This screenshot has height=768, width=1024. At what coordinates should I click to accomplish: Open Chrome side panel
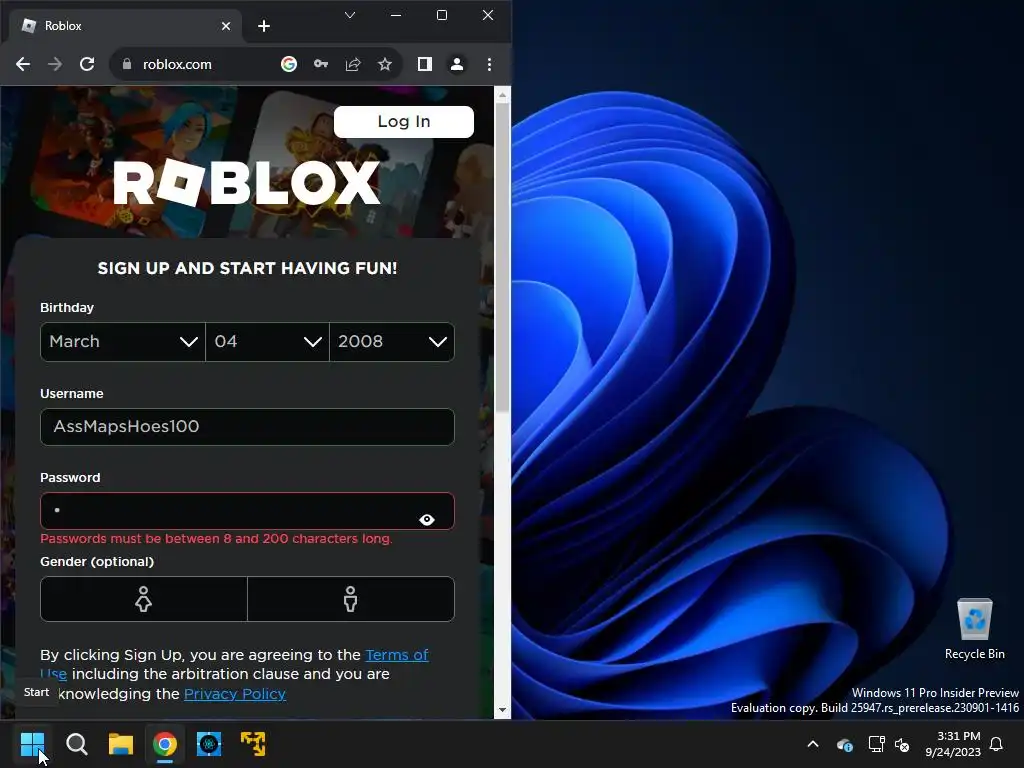tap(424, 64)
